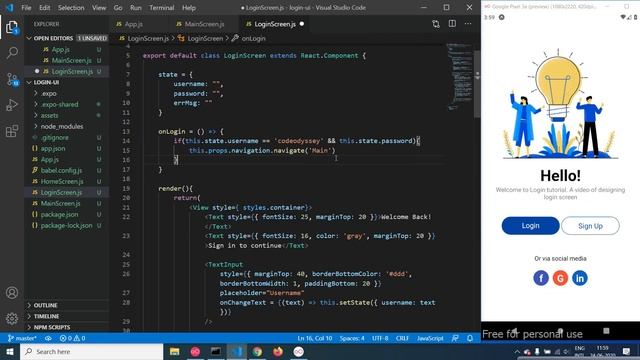Viewport: 640px width, 360px height.
Task: Click the Windows taskbar search box
Action: click(91, 351)
